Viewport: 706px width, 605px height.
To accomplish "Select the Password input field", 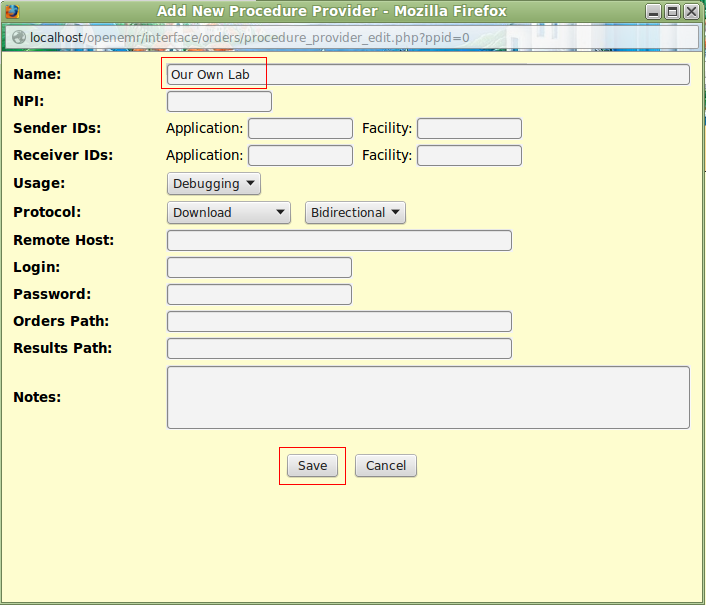I will click(259, 295).
